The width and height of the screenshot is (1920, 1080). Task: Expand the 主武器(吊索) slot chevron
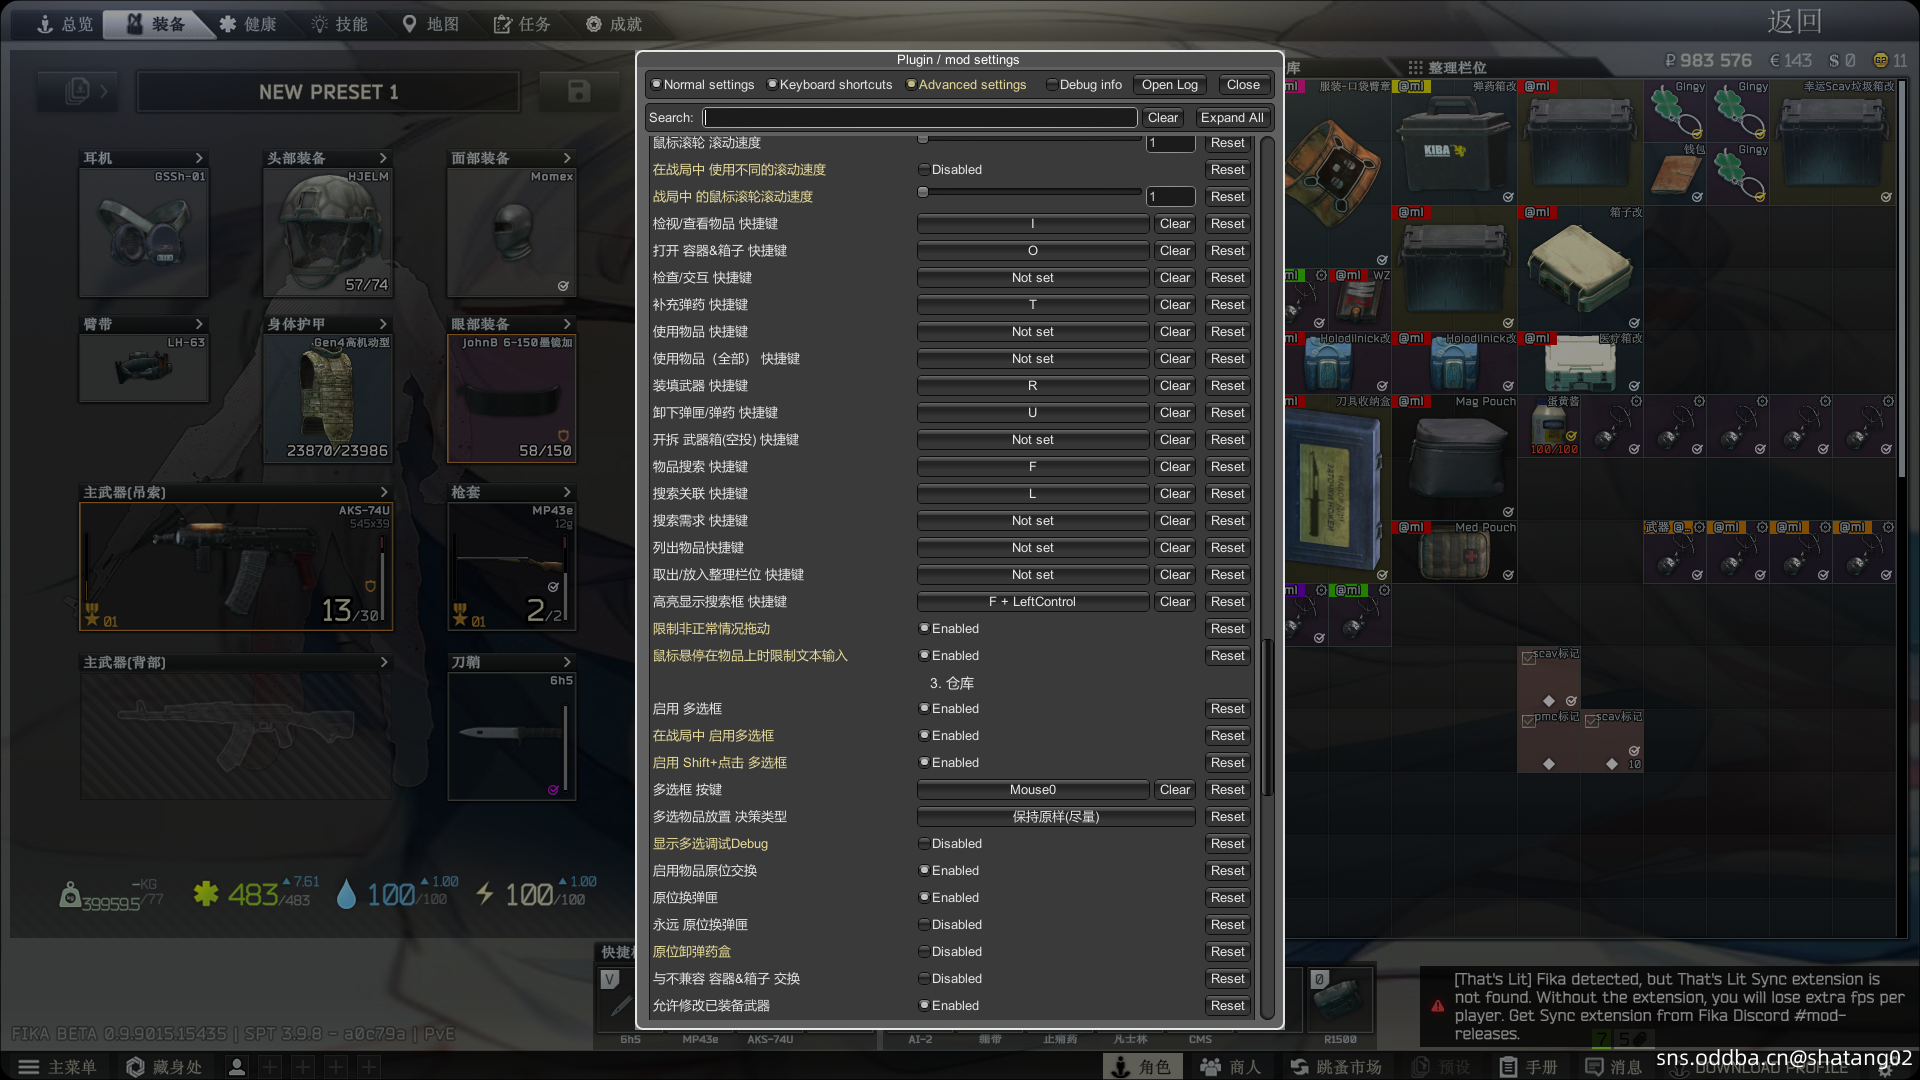[x=383, y=492]
